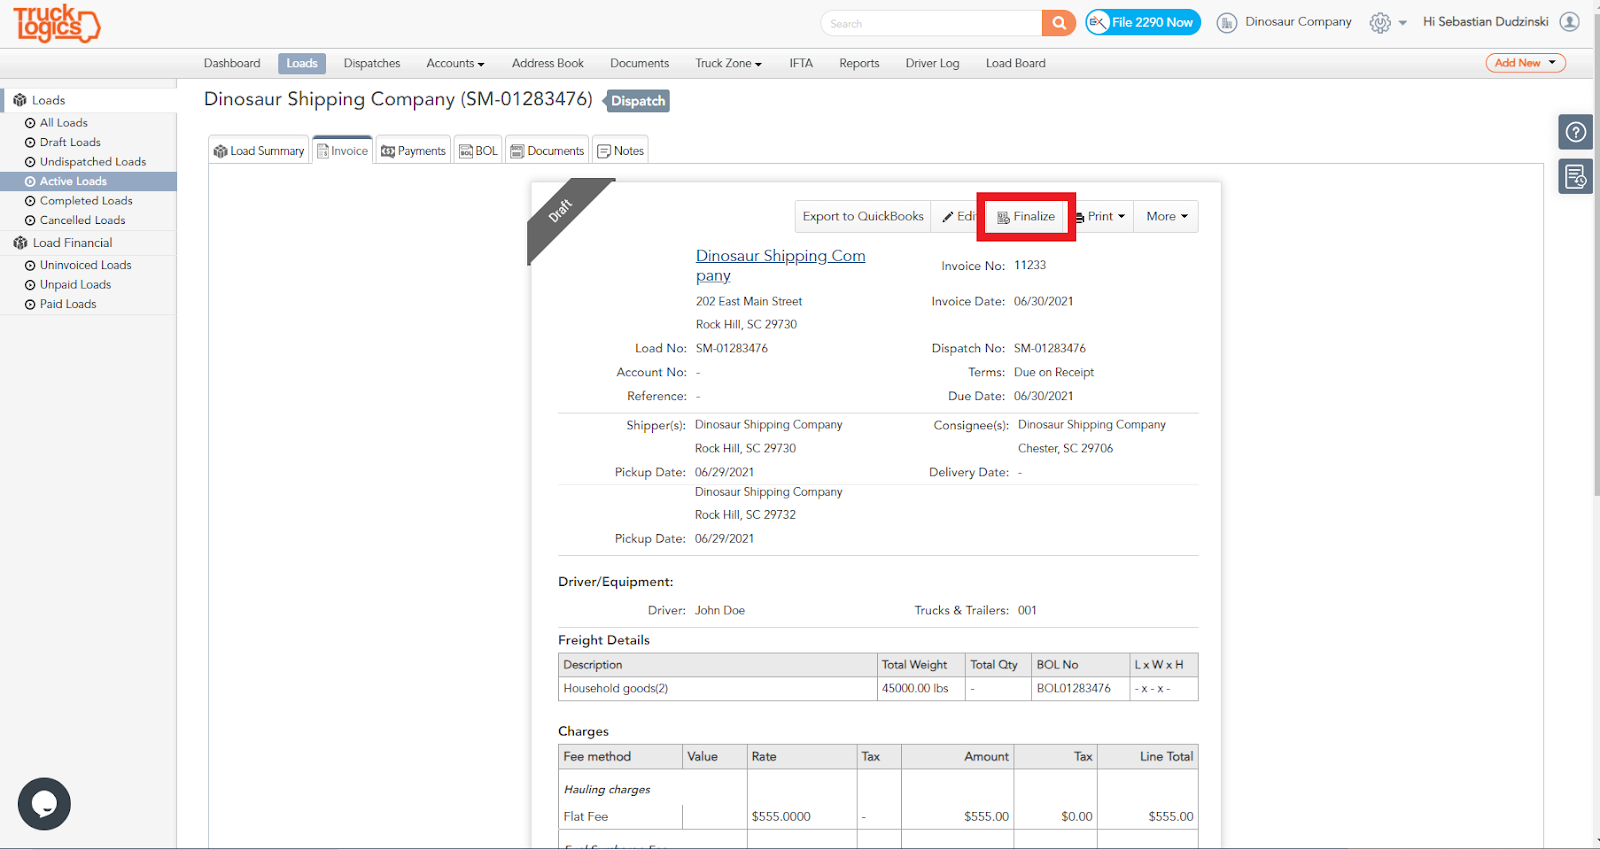Select Active Loads in sidebar
This screenshot has width=1600, height=850.
pyautogui.click(x=88, y=182)
